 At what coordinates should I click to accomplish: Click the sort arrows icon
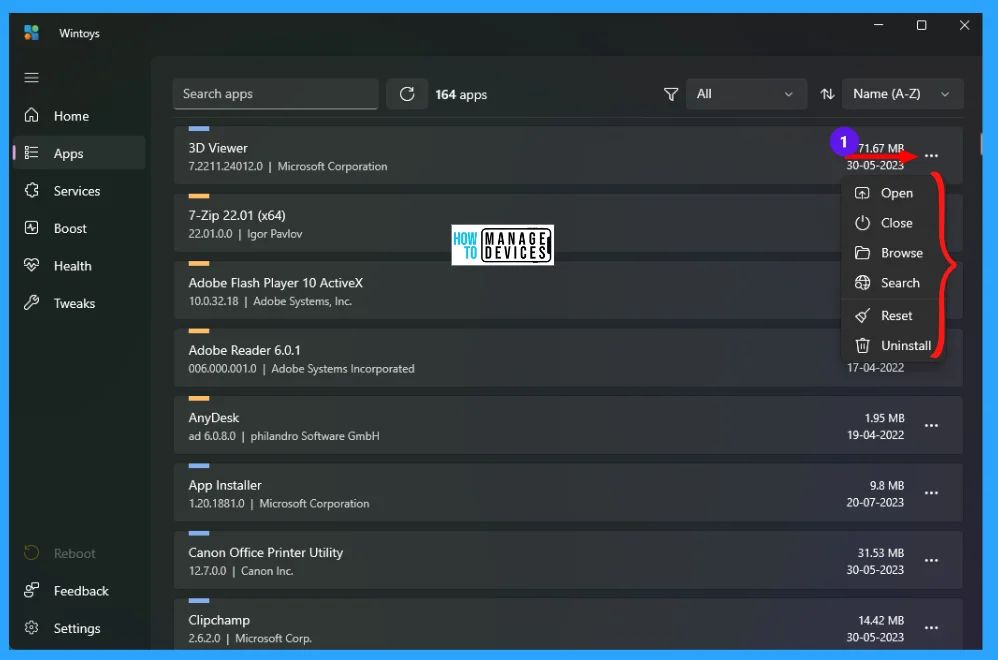tap(827, 94)
